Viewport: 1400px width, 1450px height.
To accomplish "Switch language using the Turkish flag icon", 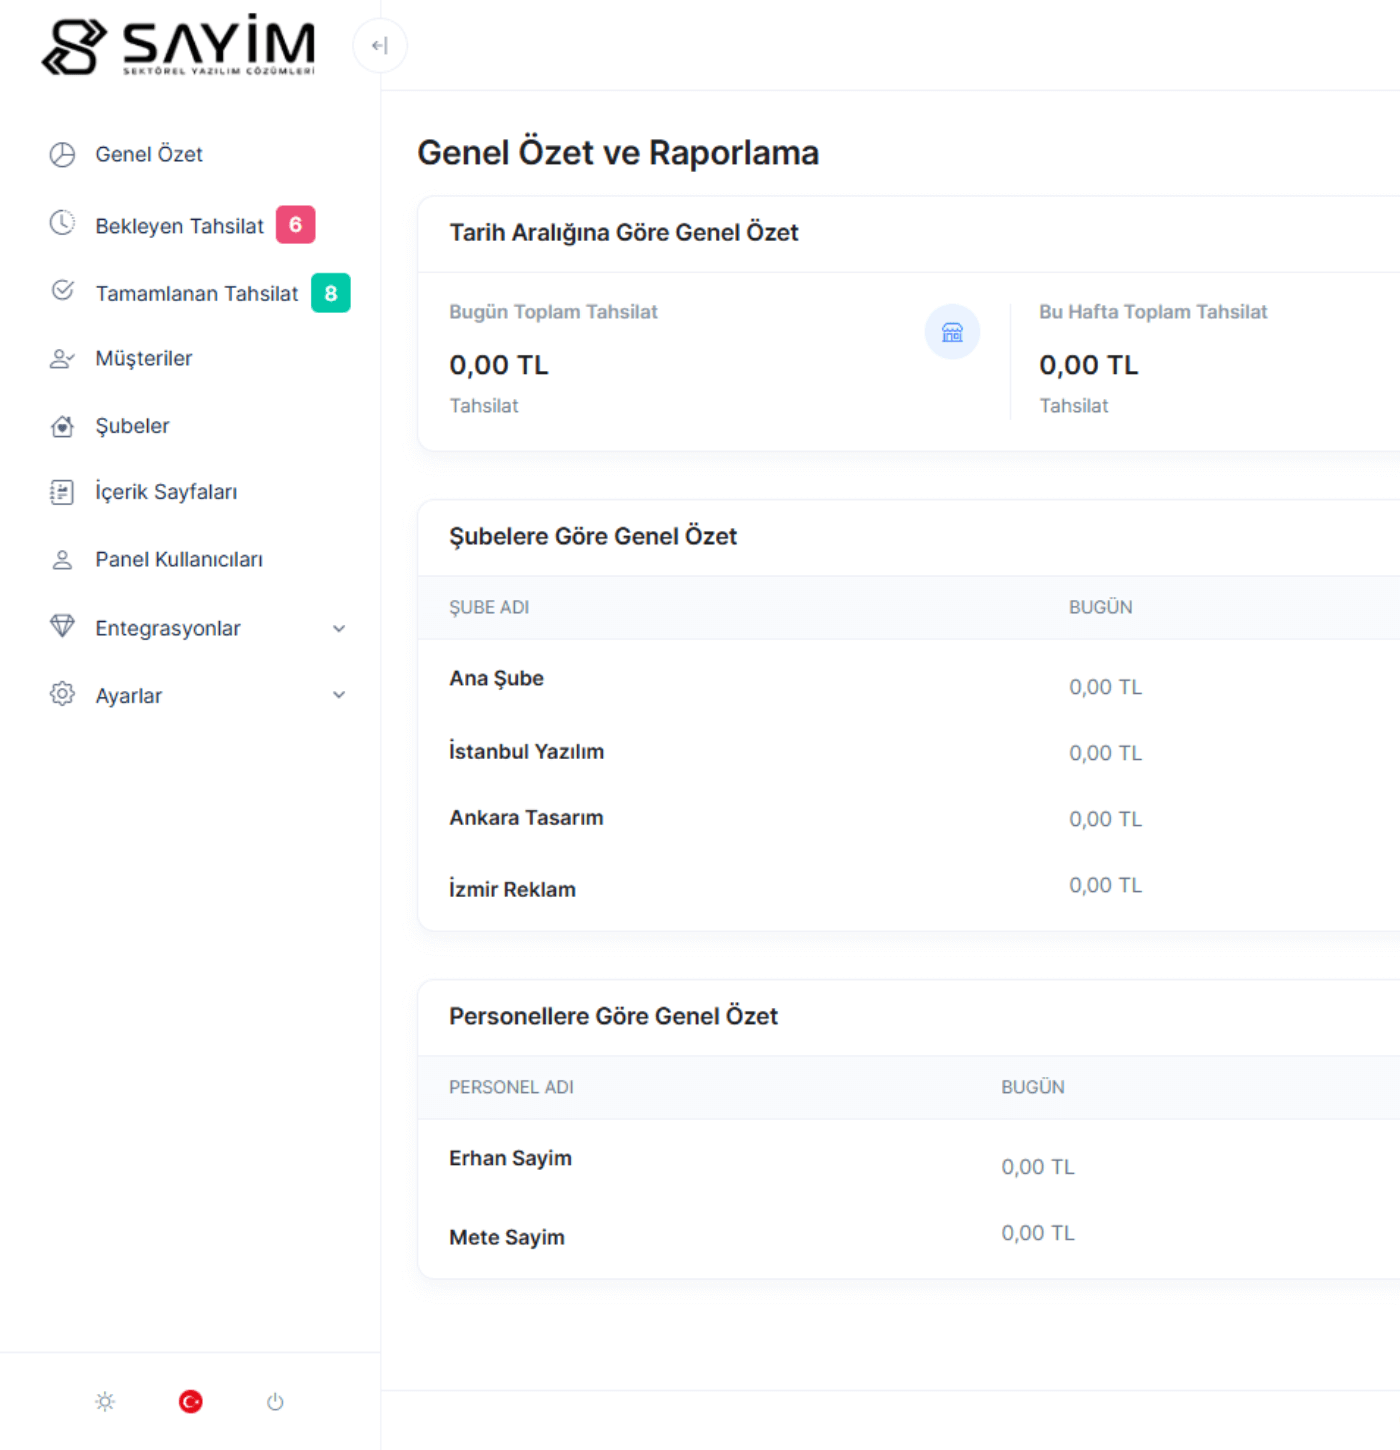I will (190, 1402).
